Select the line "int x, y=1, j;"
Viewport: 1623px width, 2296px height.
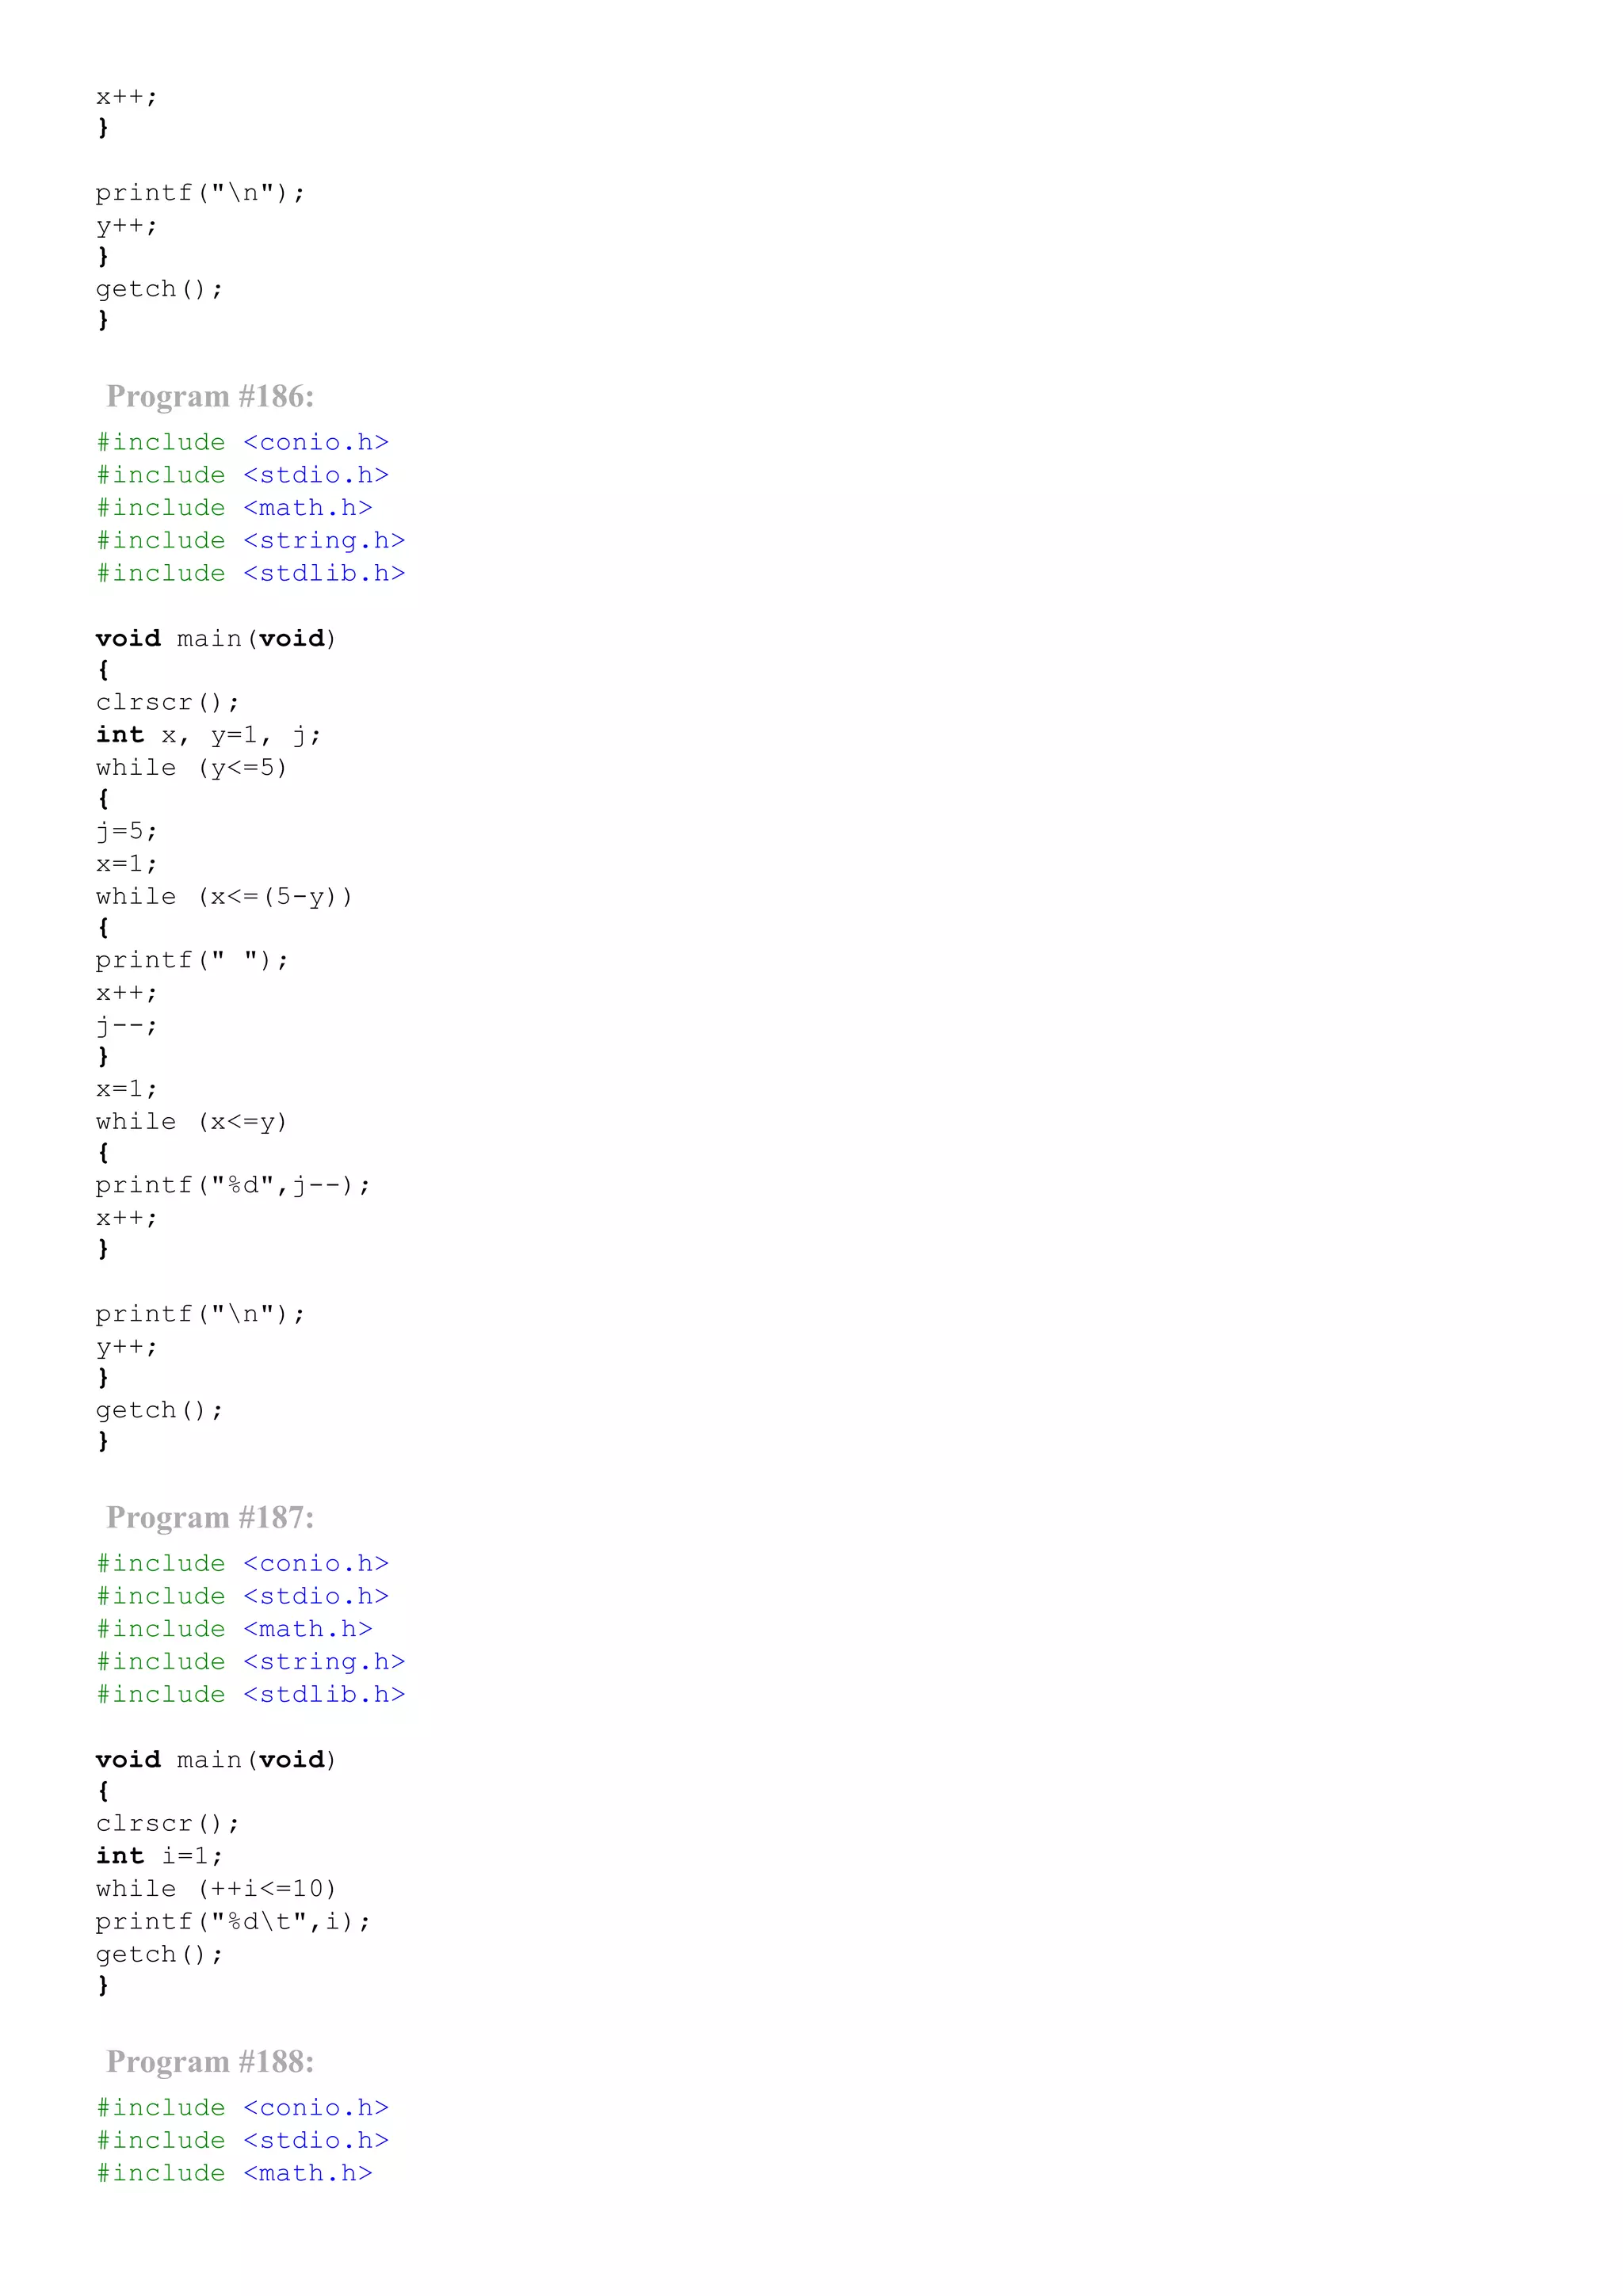[209, 736]
